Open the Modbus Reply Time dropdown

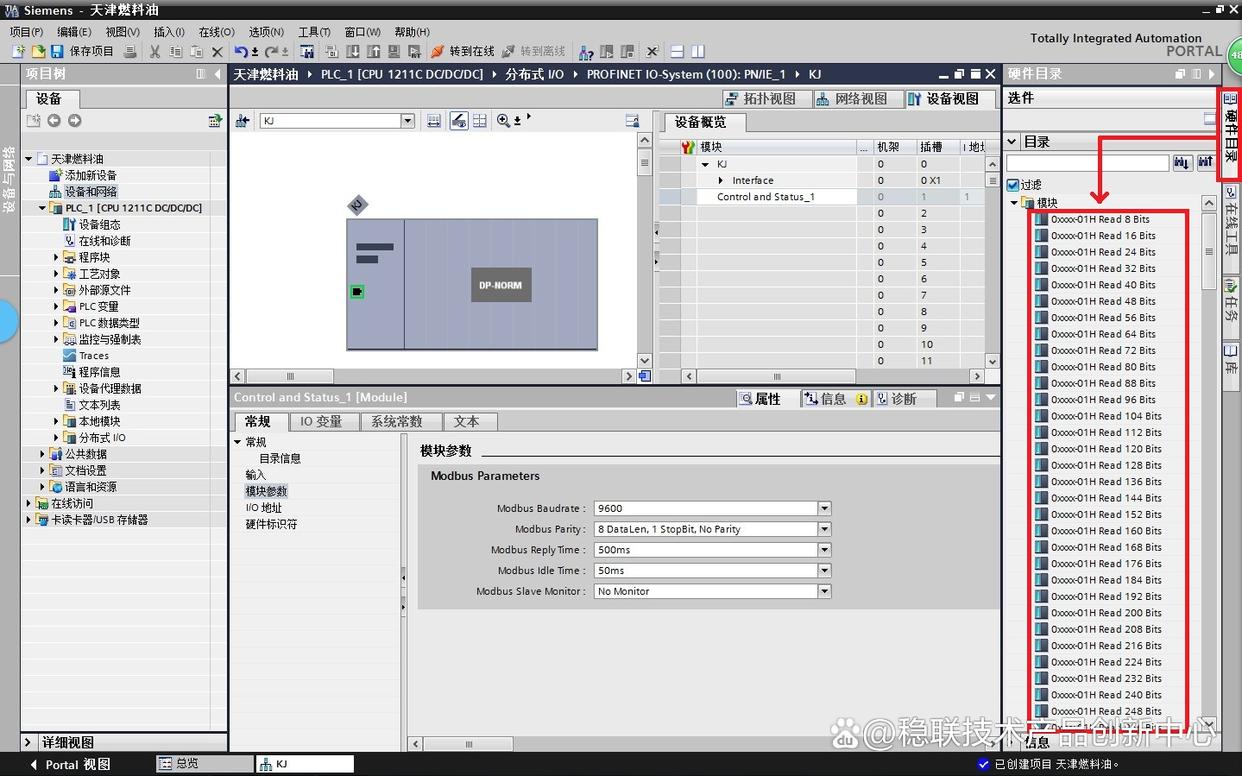point(824,550)
